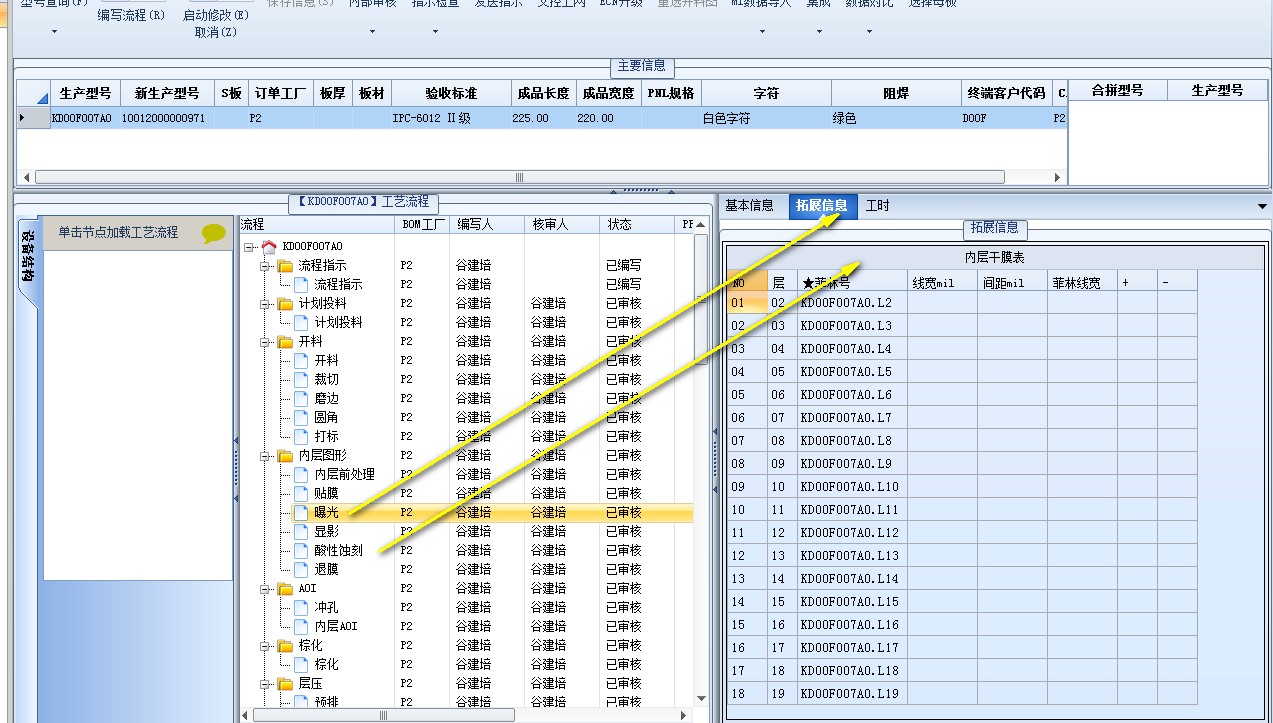
Task: Click the yellow speech bubble hint icon
Action: [x=213, y=233]
